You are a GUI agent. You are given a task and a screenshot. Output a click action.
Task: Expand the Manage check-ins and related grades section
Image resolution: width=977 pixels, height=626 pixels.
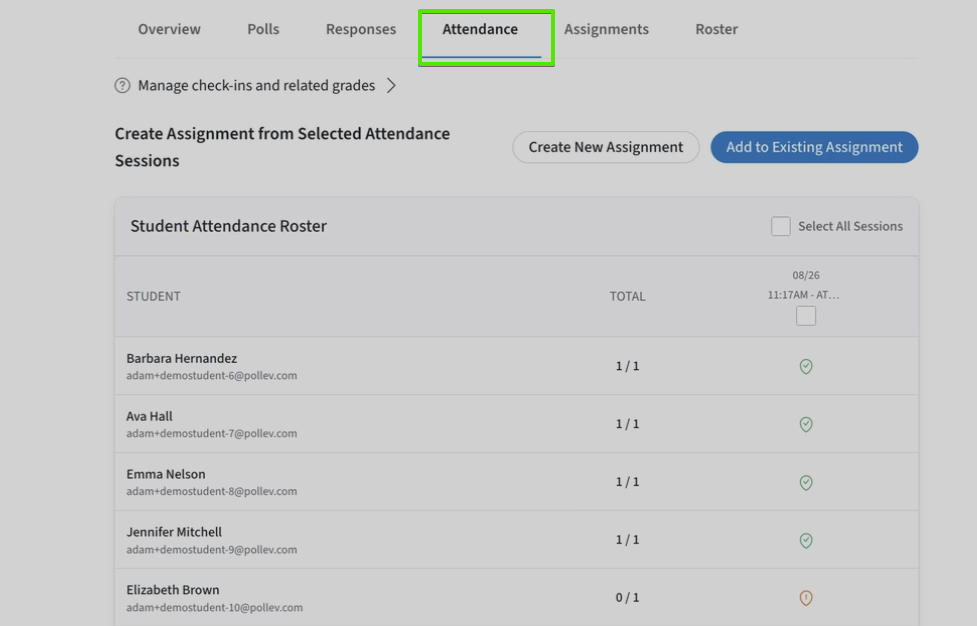coord(255,85)
